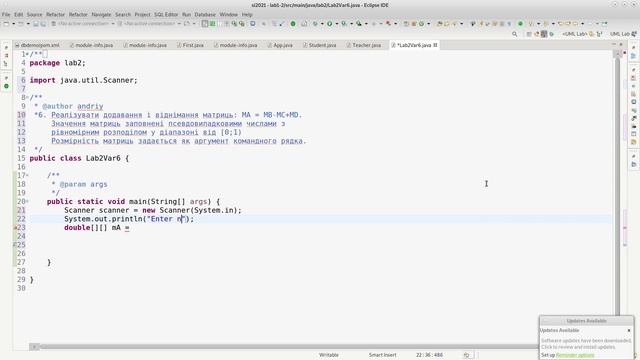Click the <UML Lab> perspective button
The width and height of the screenshot is (640, 360).
pyautogui.click(x=578, y=34)
